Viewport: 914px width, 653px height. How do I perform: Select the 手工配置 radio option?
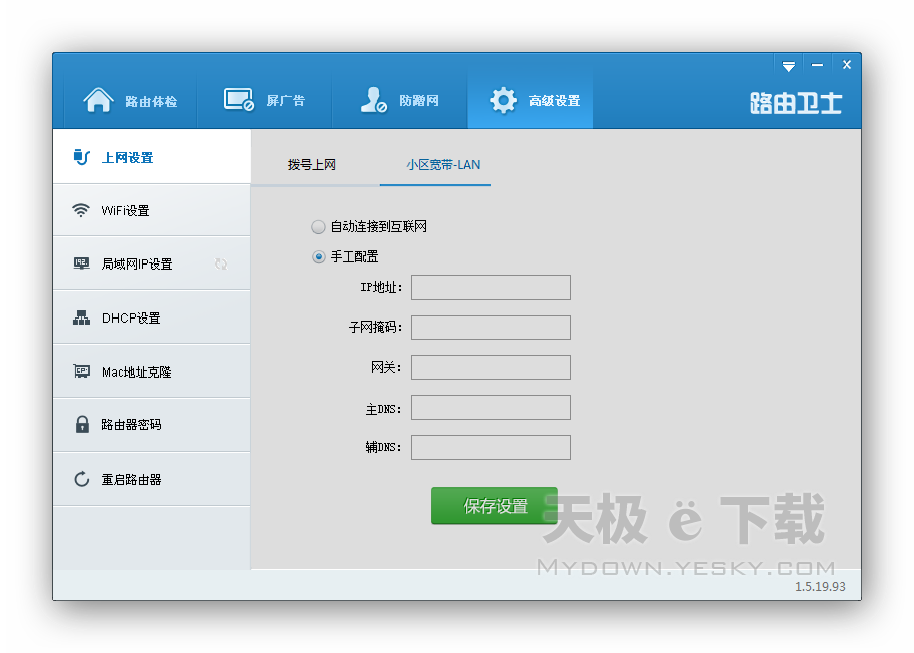(318, 256)
